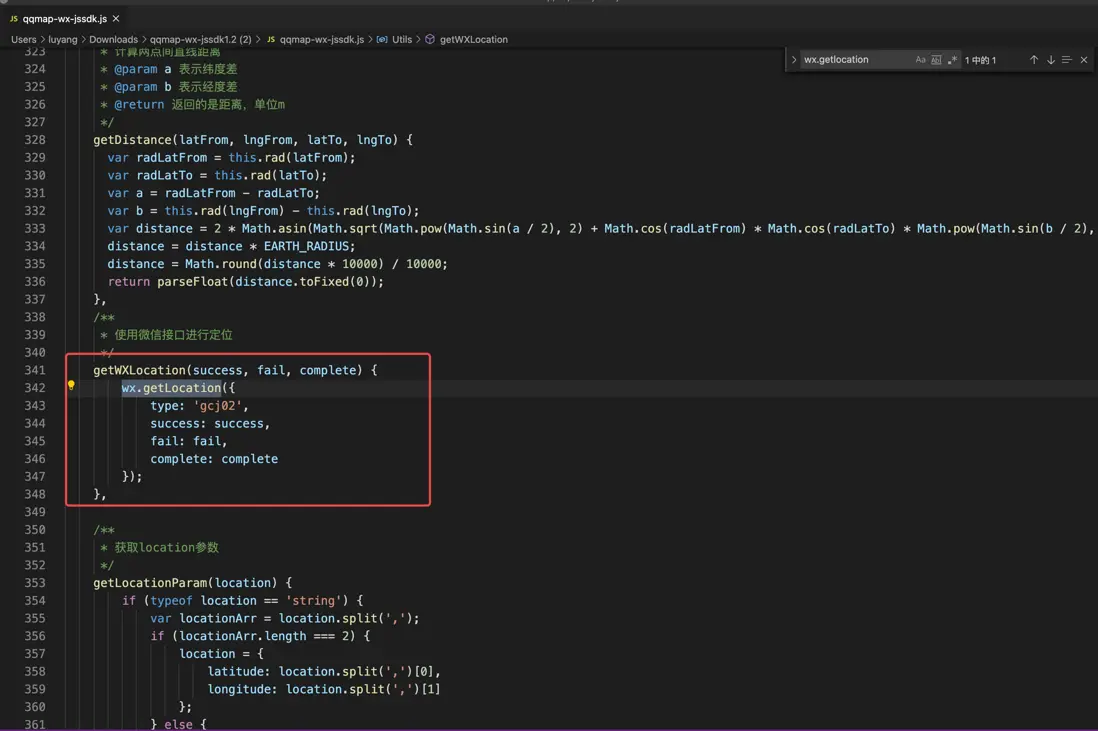Go to next match arrow
The height and width of the screenshot is (731, 1098).
(1050, 60)
